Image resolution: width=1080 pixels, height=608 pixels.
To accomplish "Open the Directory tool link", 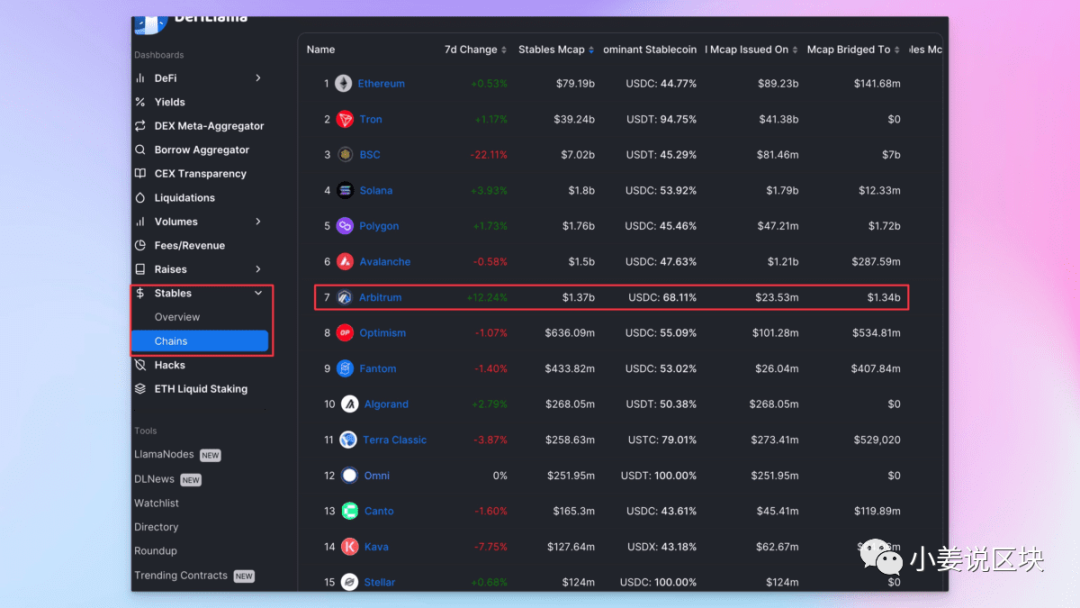I will pyautogui.click(x=156, y=527).
